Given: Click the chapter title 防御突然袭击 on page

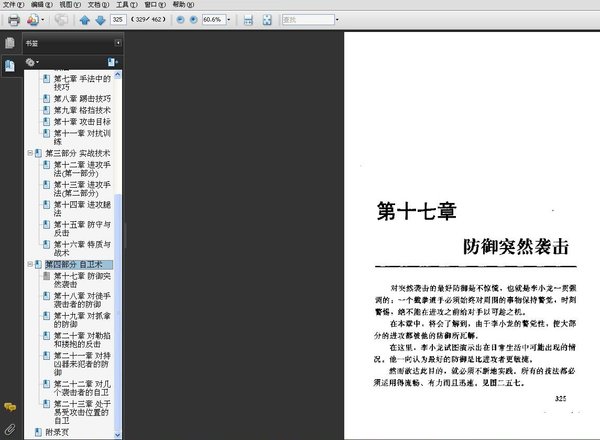Looking at the screenshot, I should [x=516, y=247].
